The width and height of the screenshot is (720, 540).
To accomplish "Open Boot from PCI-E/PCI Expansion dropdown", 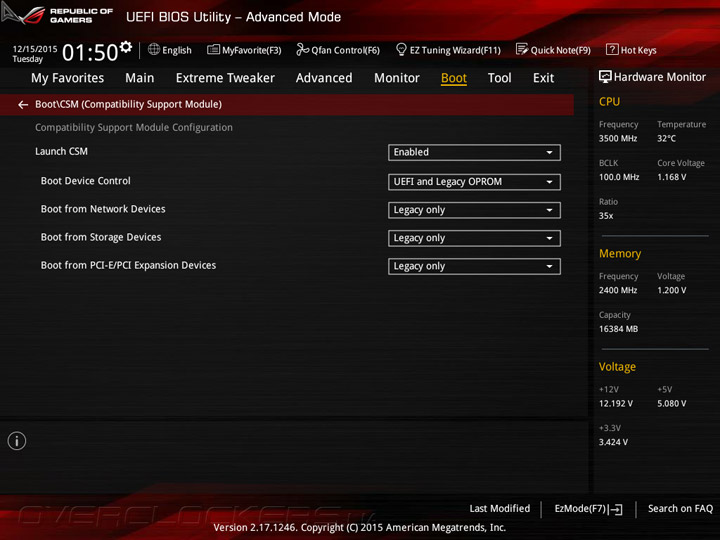I will click(474, 266).
